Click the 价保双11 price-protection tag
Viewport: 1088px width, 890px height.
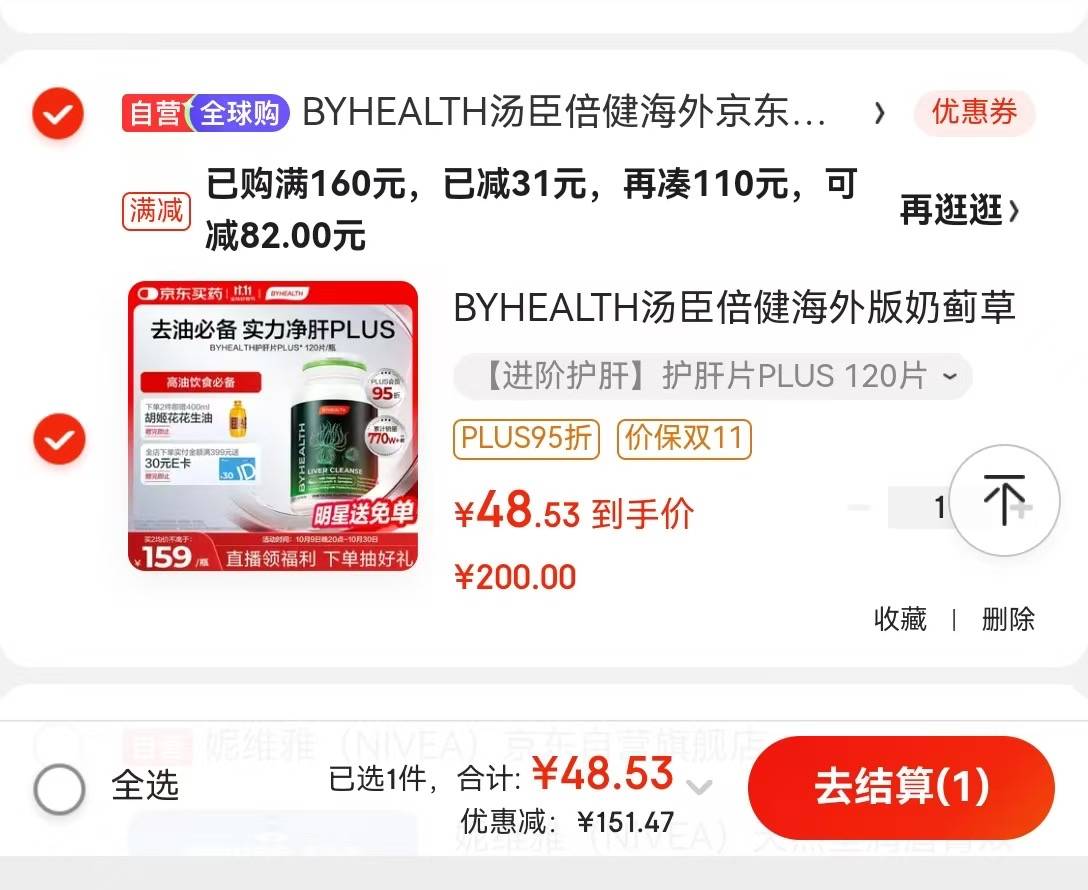pos(684,438)
